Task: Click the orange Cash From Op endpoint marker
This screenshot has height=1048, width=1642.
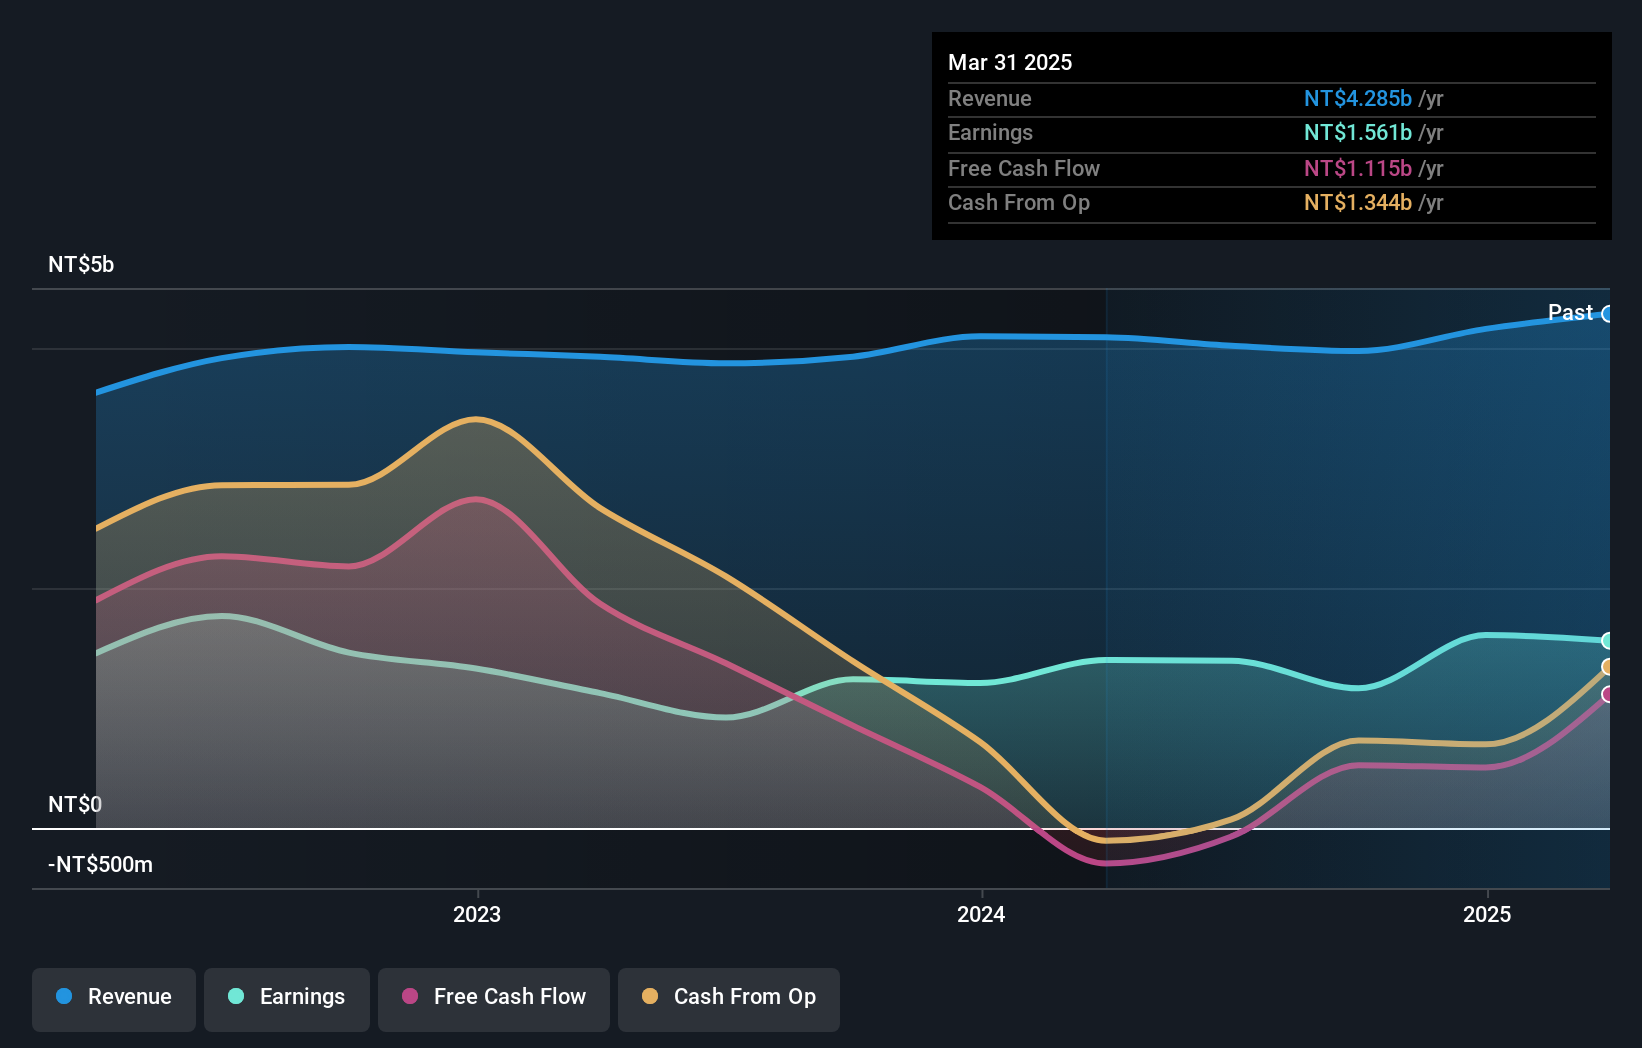Action: click(1608, 667)
